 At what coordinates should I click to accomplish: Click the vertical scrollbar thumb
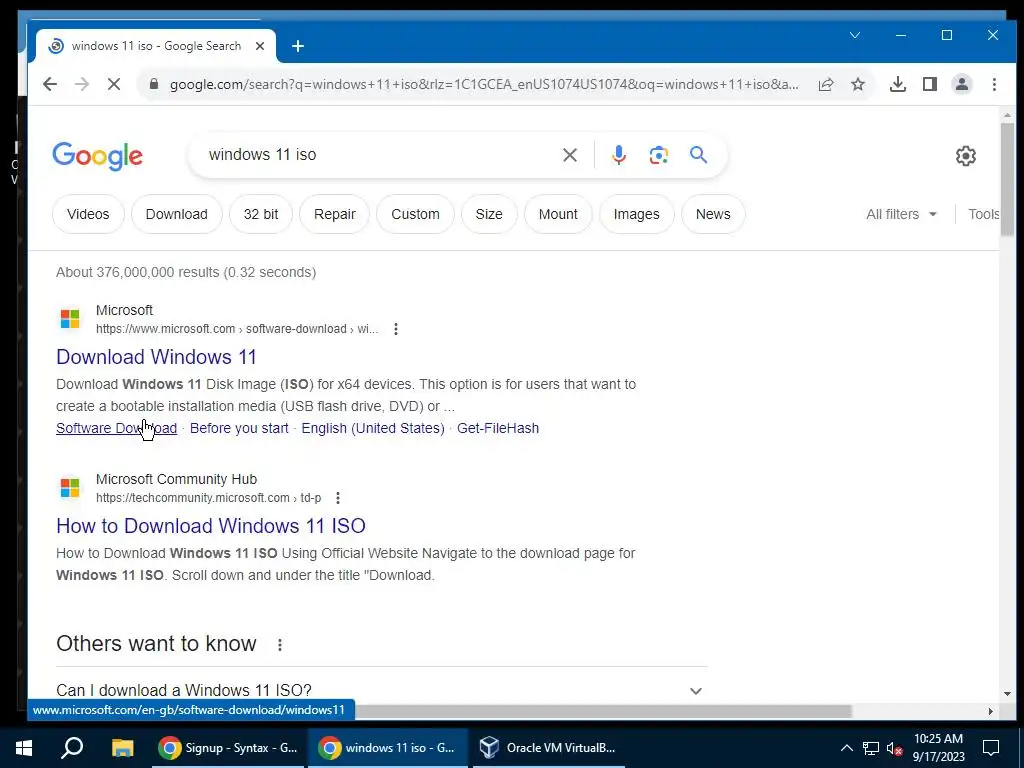(x=1007, y=180)
